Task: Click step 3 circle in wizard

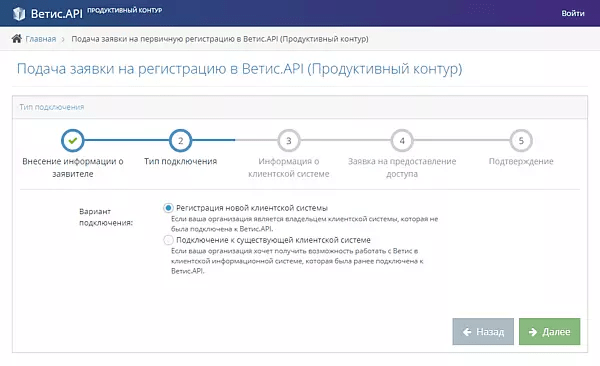Action: pyautogui.click(x=289, y=141)
